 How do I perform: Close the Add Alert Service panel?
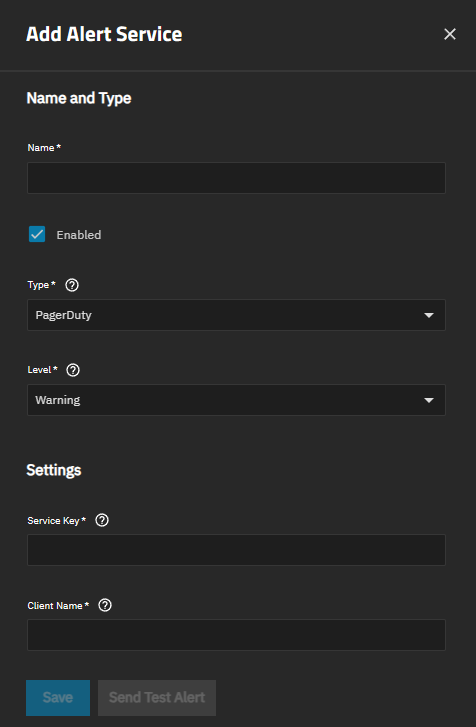coord(450,34)
